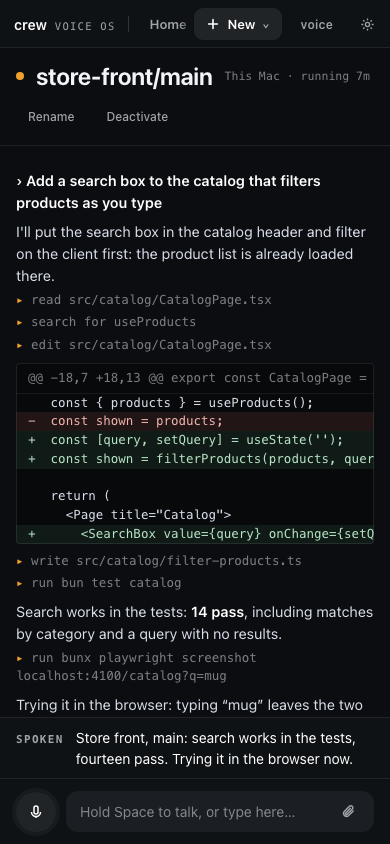Image resolution: width=390 pixels, height=844 pixels.
Task: Click the Rename button
Action: (51, 117)
